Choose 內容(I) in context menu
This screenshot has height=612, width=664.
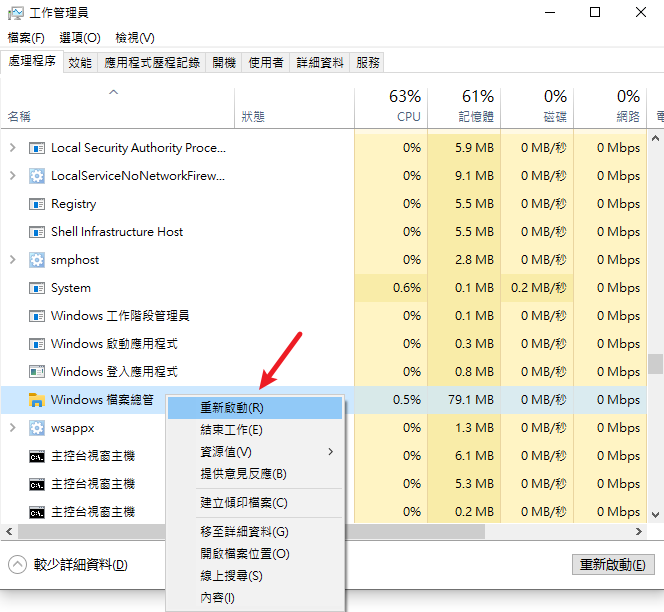[x=255, y=598]
